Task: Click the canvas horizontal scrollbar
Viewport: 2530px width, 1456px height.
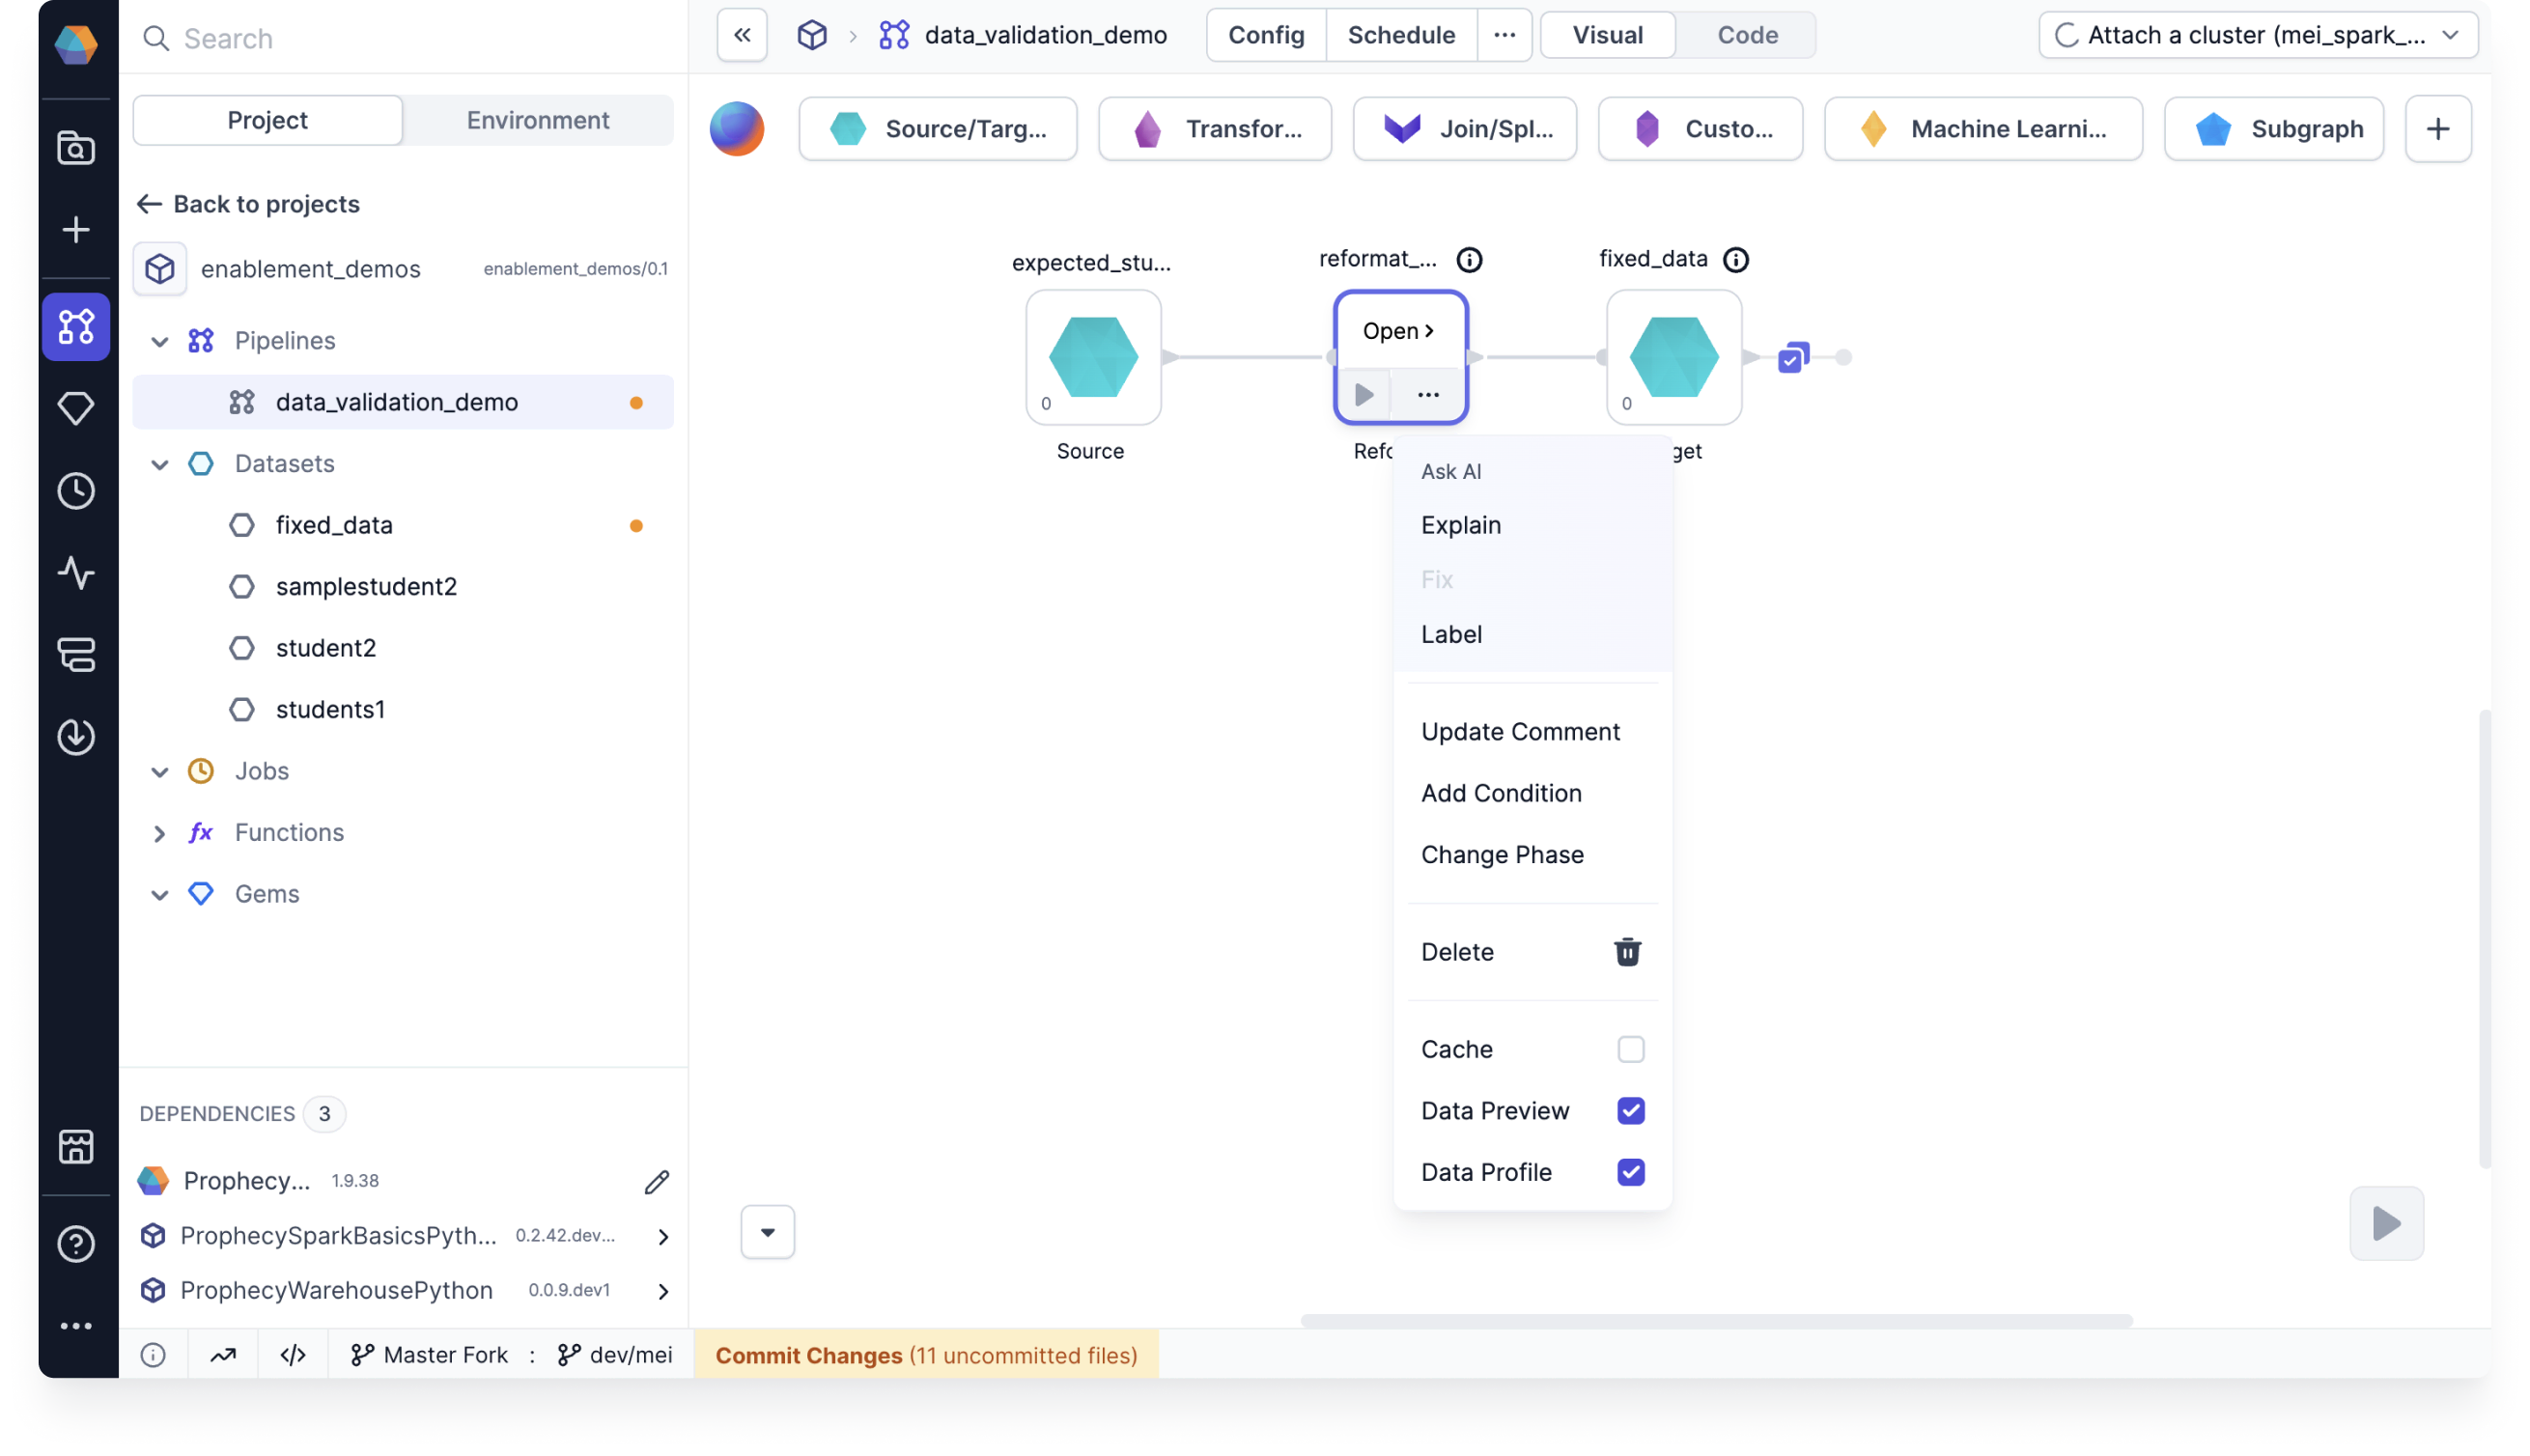Action: [x=1716, y=1320]
